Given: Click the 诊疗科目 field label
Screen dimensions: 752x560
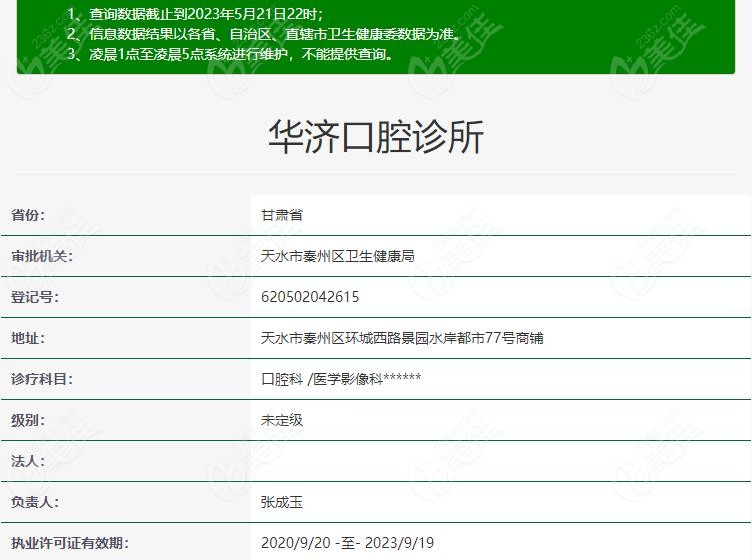Looking at the screenshot, I should click(42, 379).
